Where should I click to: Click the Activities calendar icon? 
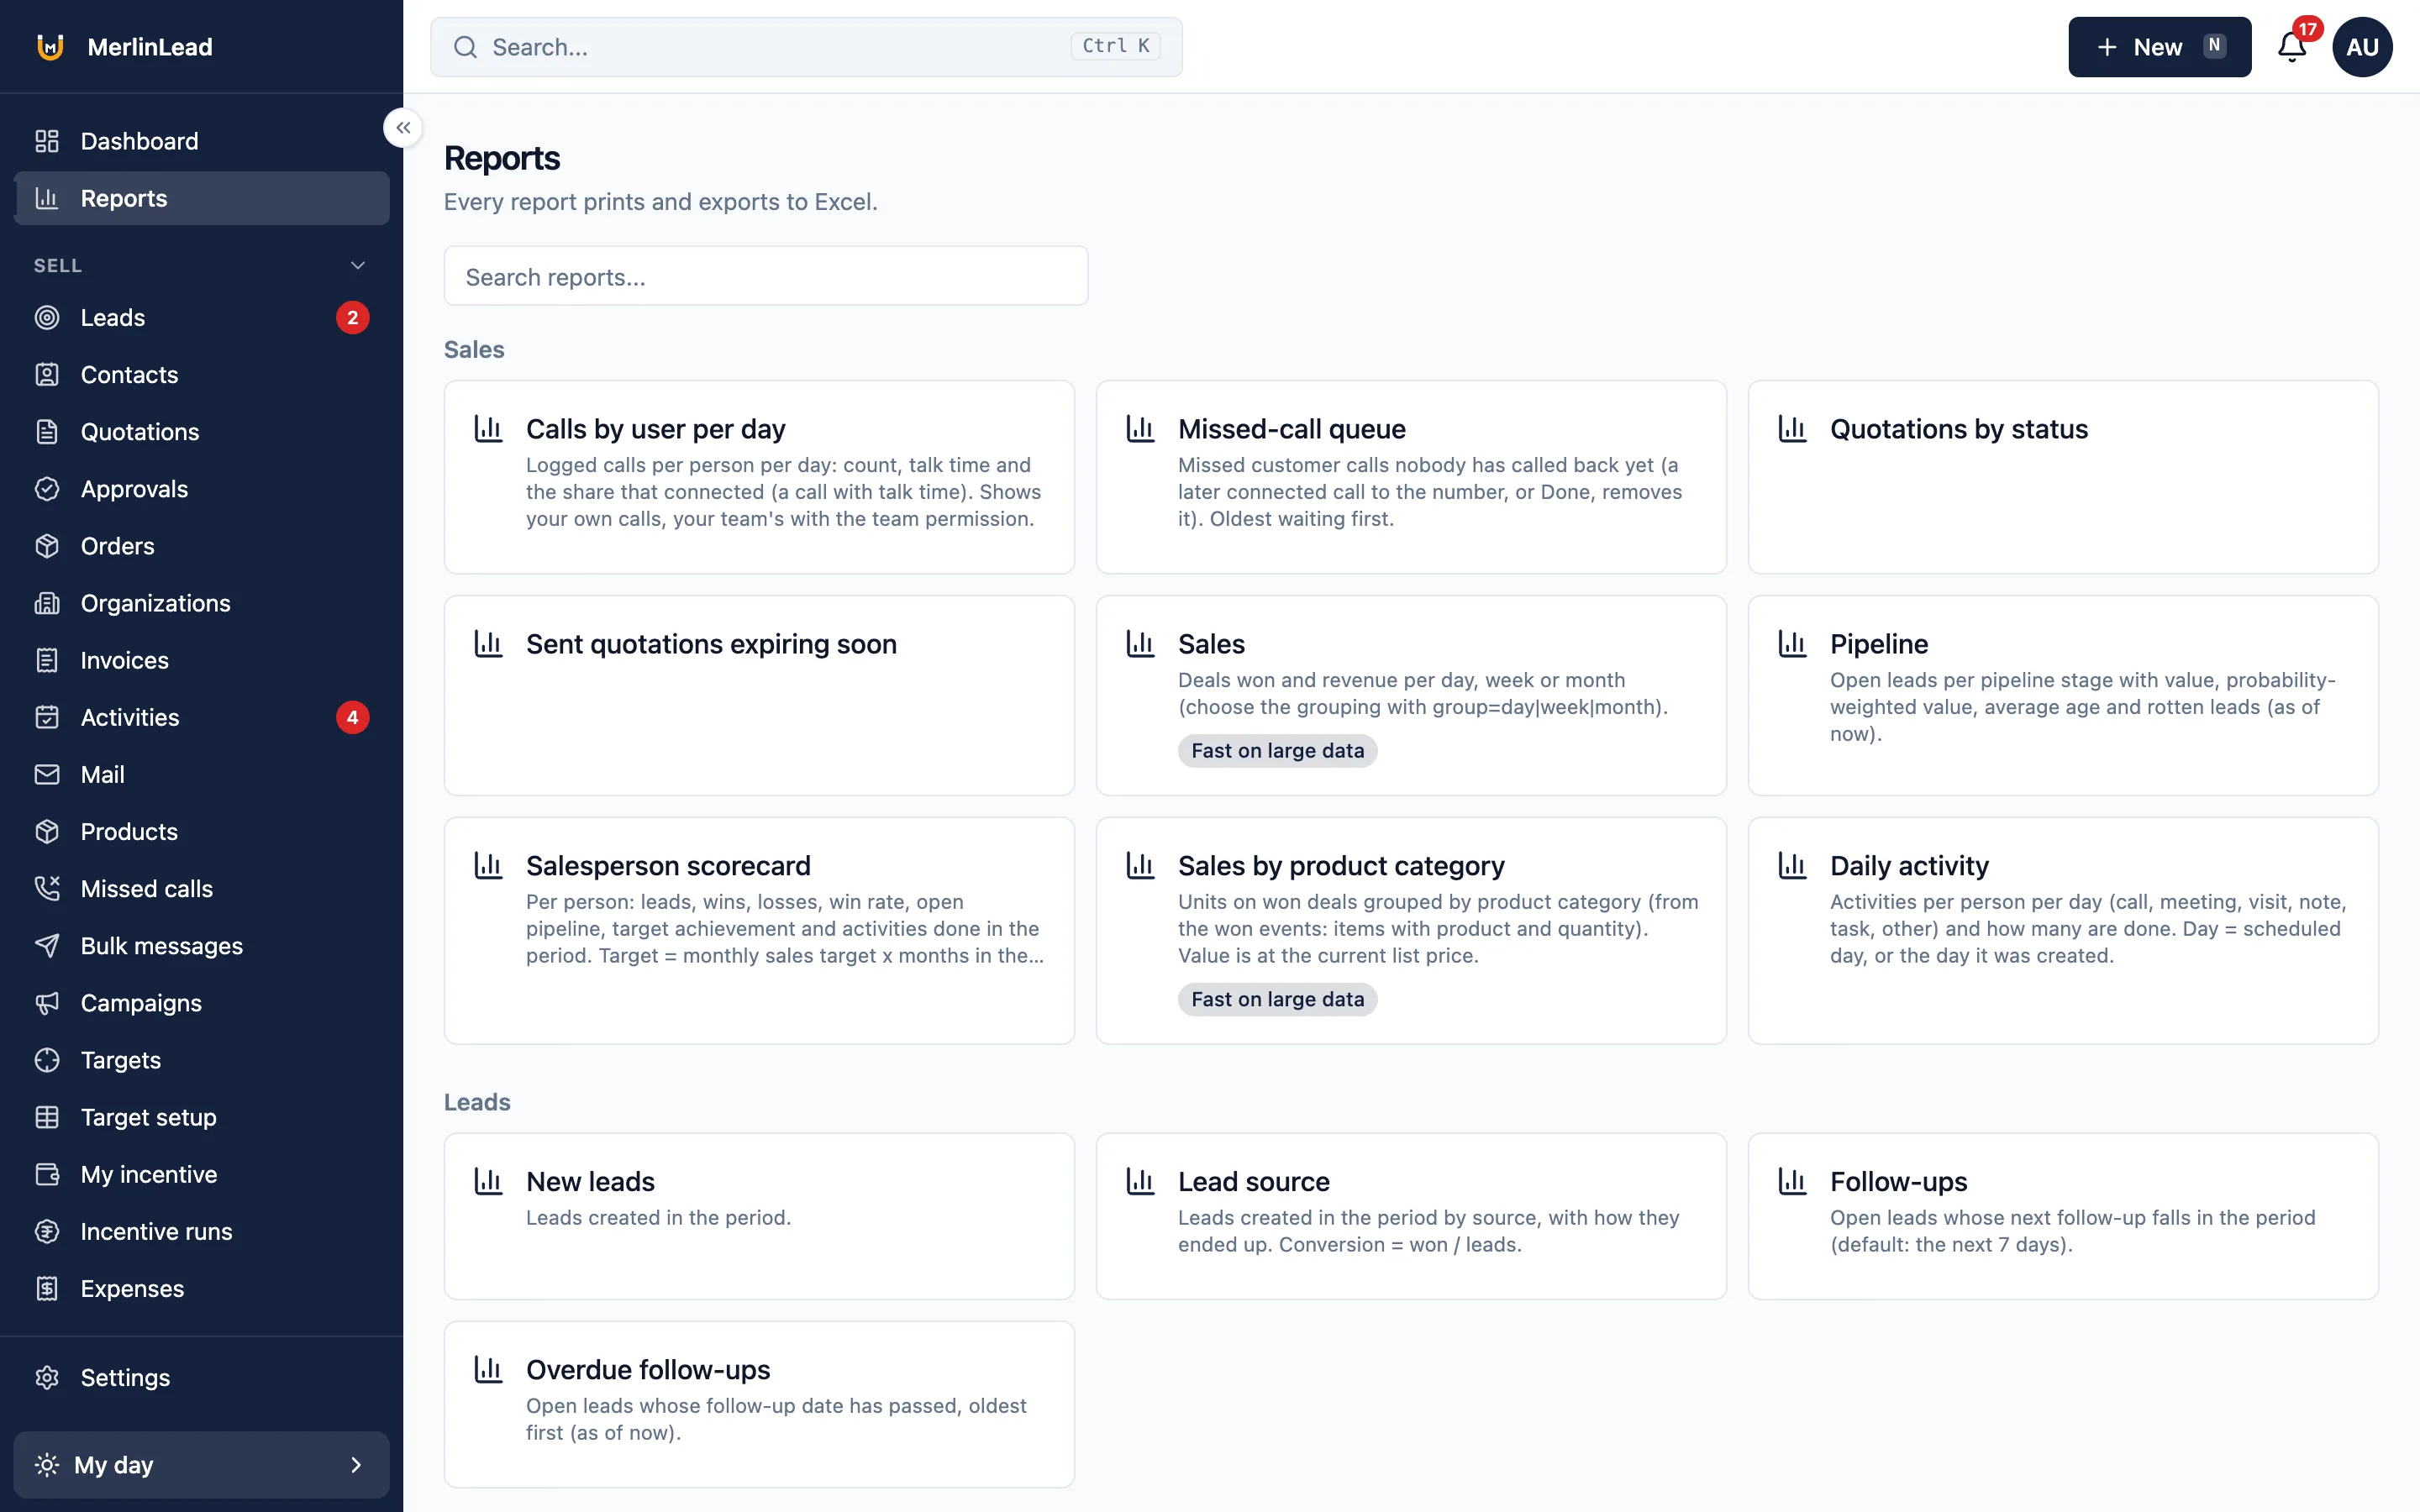tap(47, 717)
